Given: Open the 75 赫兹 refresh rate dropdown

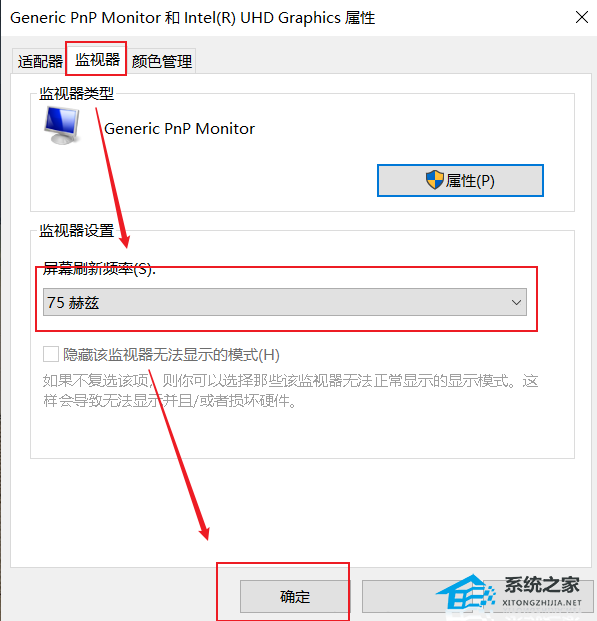Looking at the screenshot, I should click(x=285, y=303).
